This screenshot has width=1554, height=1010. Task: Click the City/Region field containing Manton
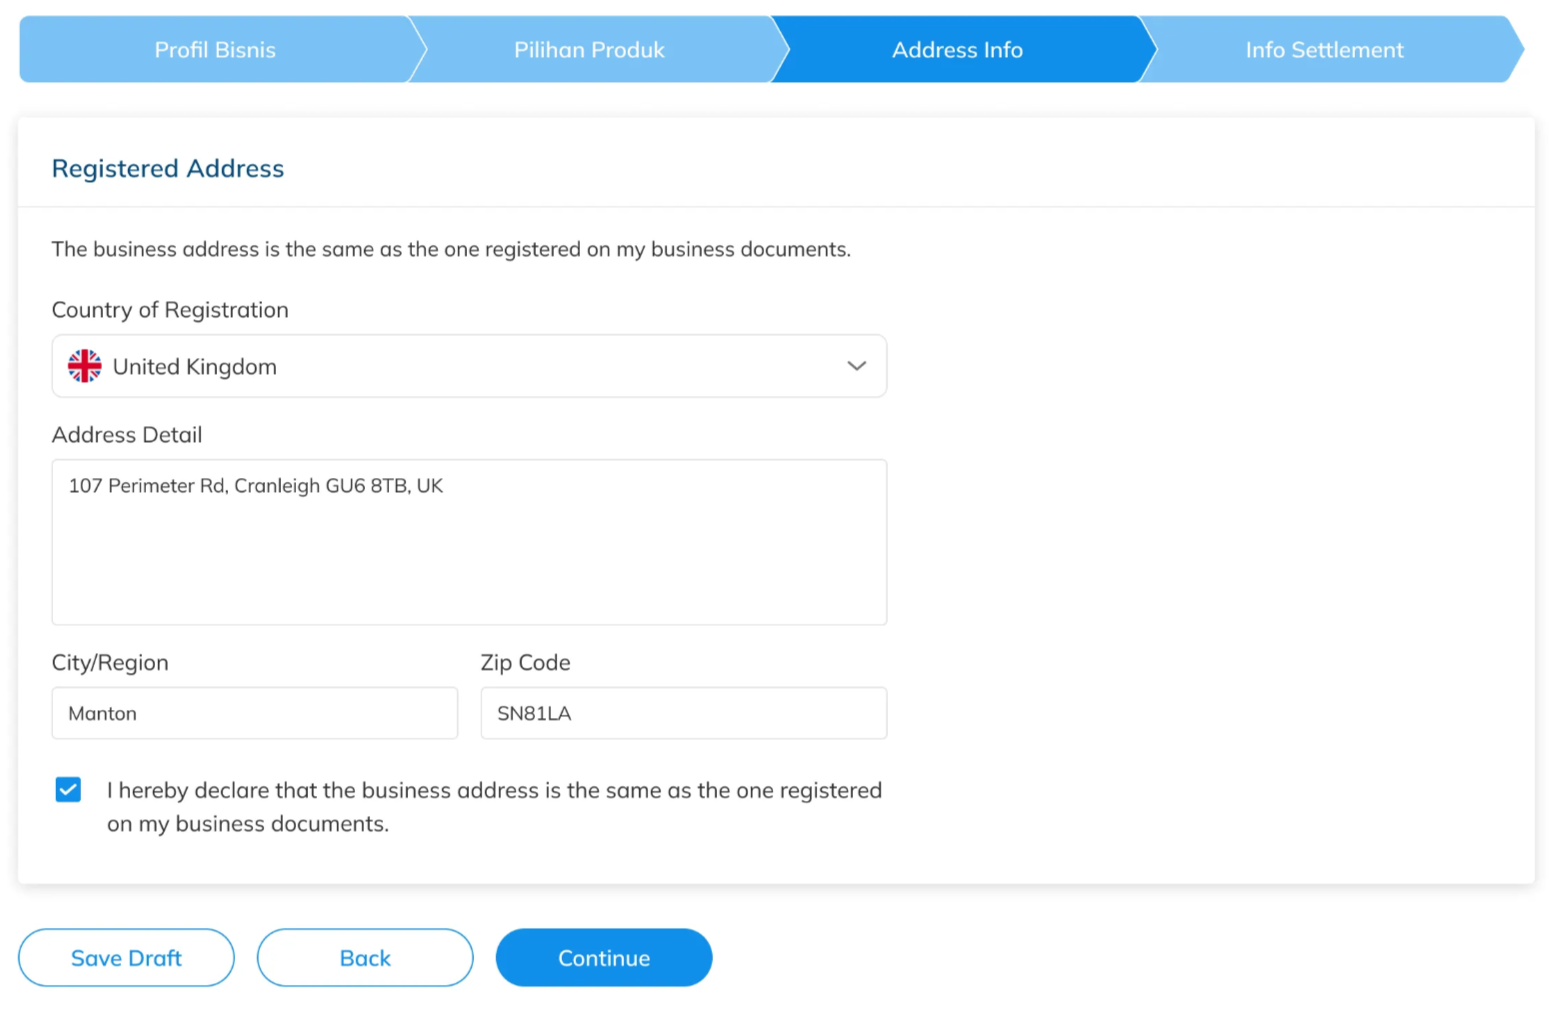coord(254,713)
